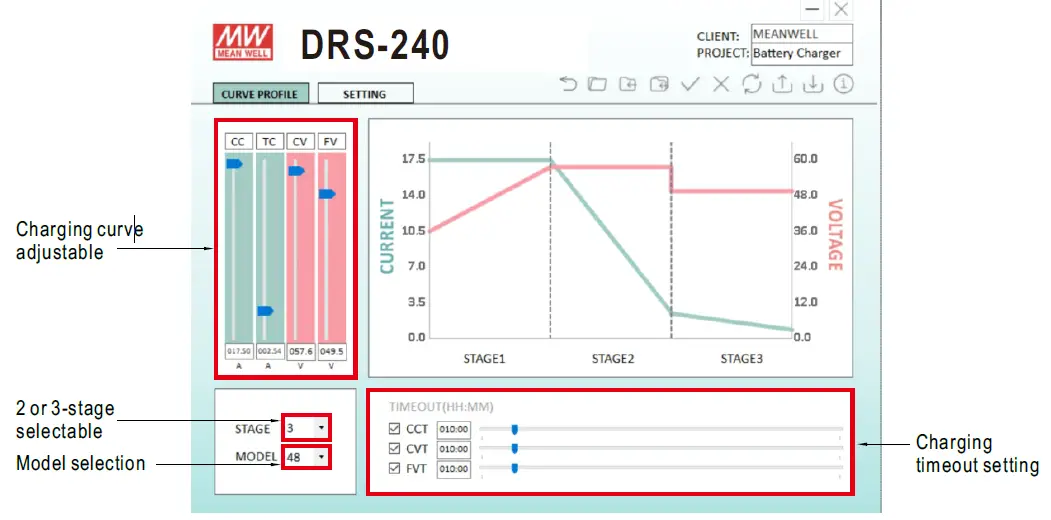The image size is (1051, 520).
Task: Click the FV value field 049.5
Action: (x=332, y=351)
